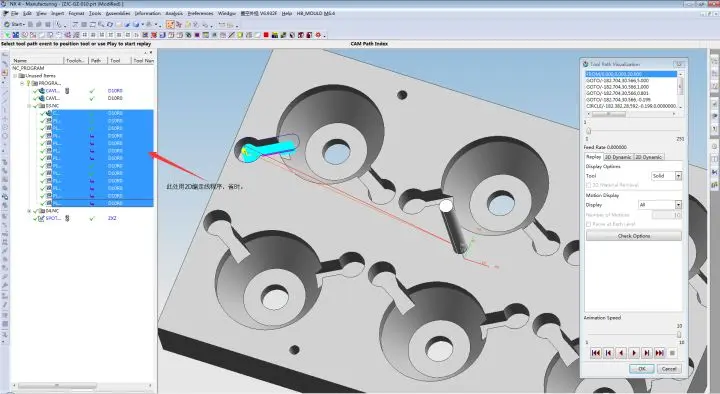
Task: Switch to the 2D Dynamic tab
Action: coord(648,157)
